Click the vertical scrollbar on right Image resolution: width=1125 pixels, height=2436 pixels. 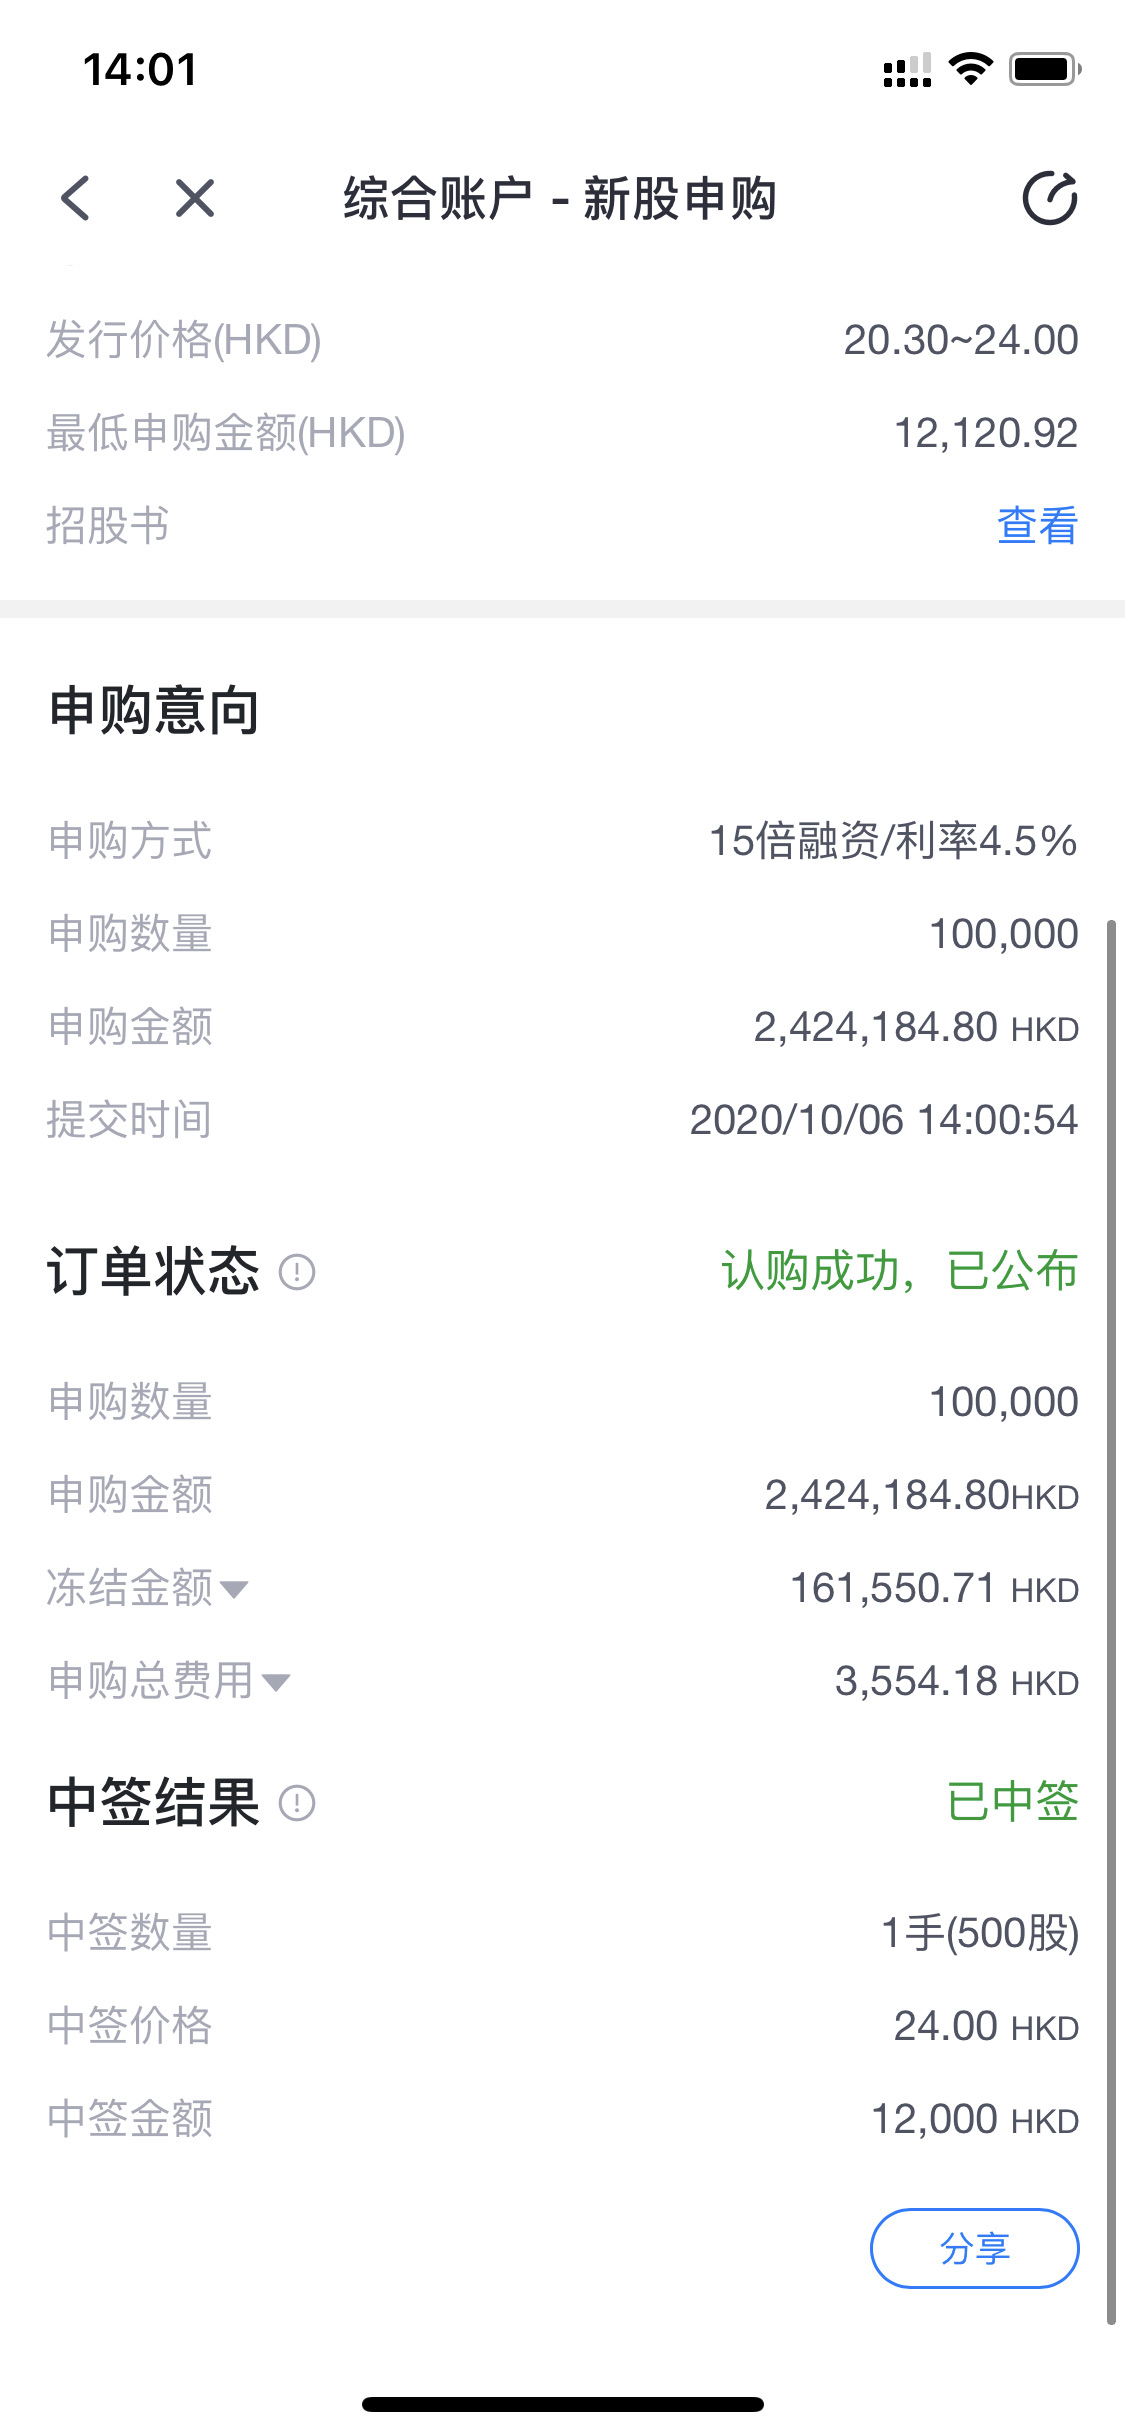[1111, 1622]
